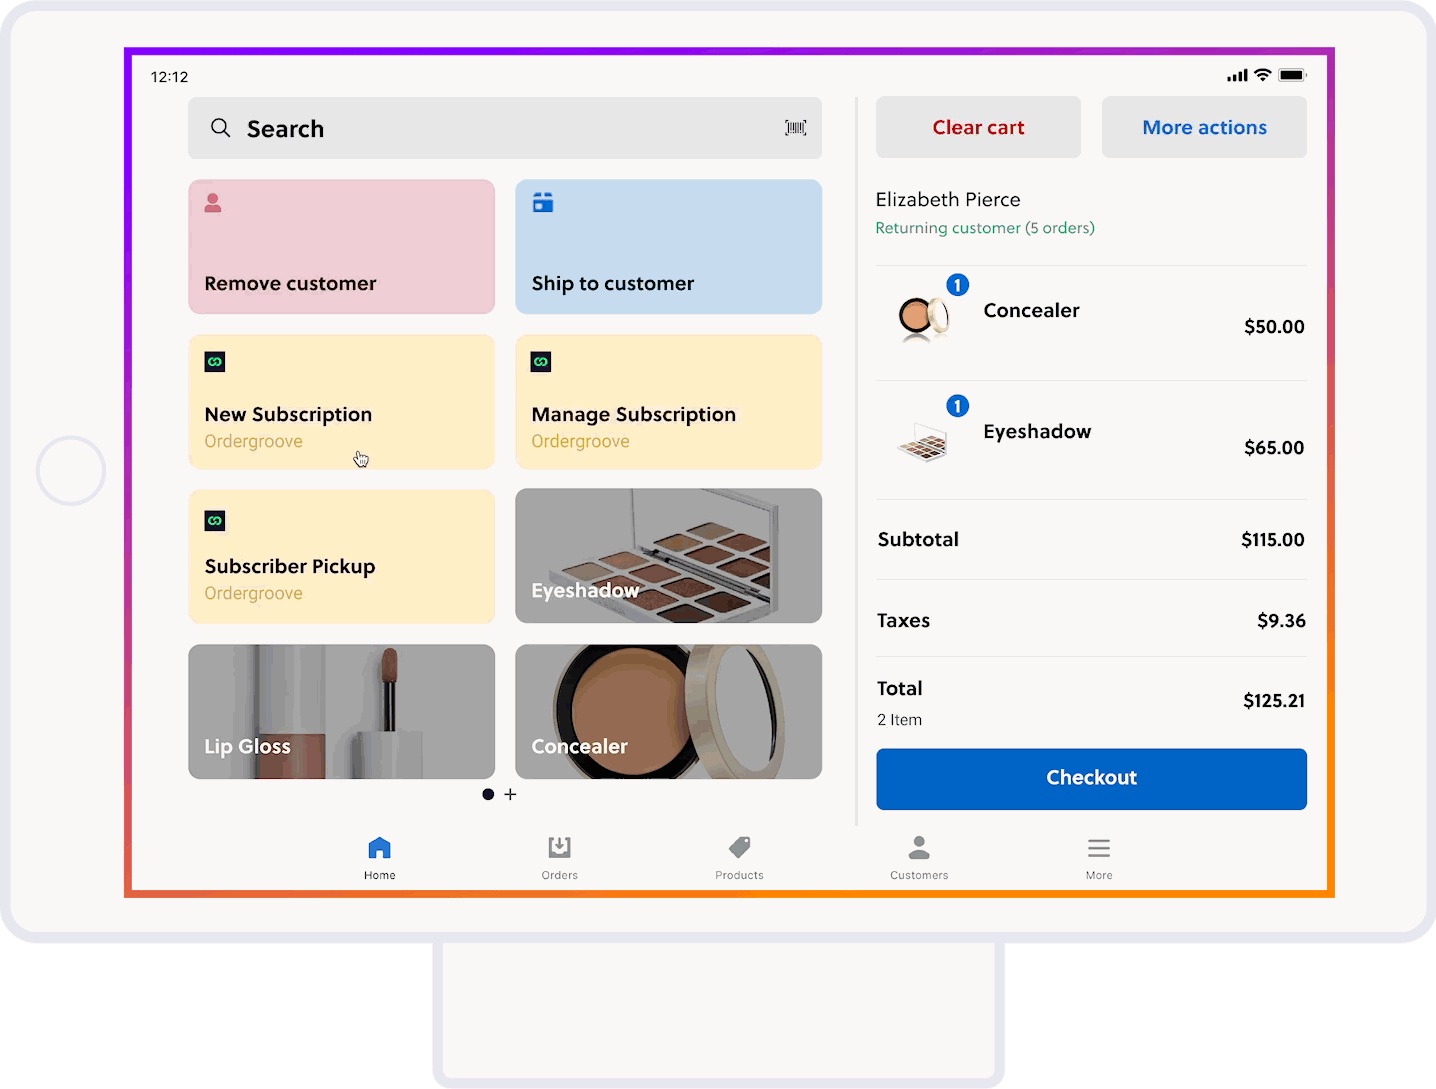Click the shipping box icon on Ship to customer
The image size is (1436, 1089).
click(x=543, y=203)
